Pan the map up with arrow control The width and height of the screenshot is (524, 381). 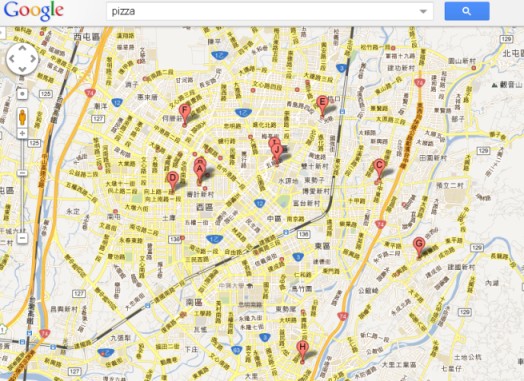[x=22, y=49]
